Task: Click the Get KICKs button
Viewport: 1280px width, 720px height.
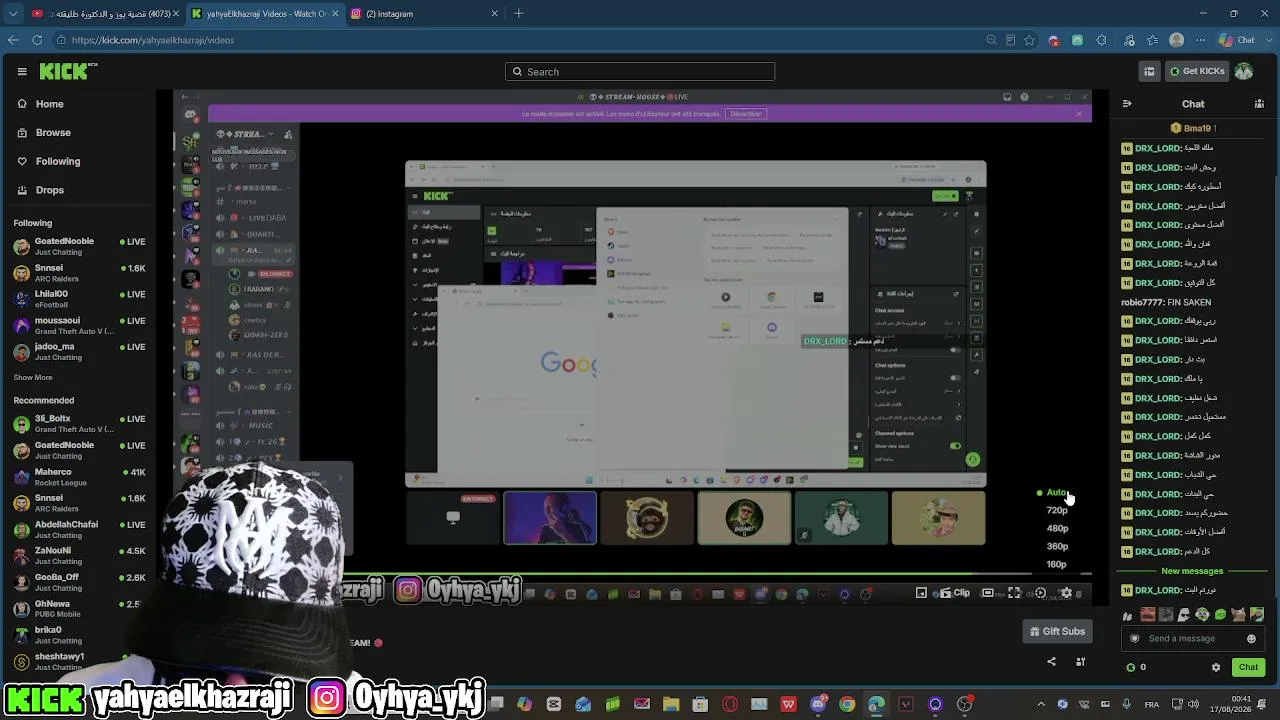Action: (1196, 71)
